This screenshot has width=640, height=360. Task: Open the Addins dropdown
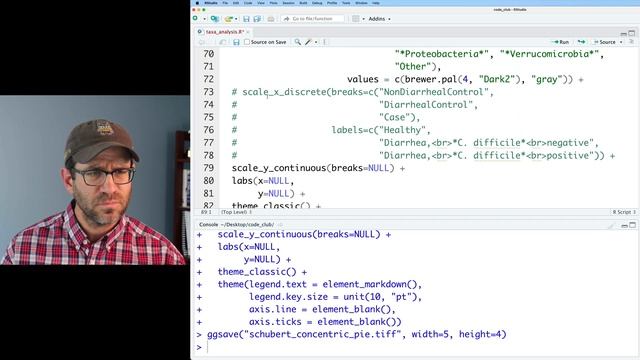(379, 19)
